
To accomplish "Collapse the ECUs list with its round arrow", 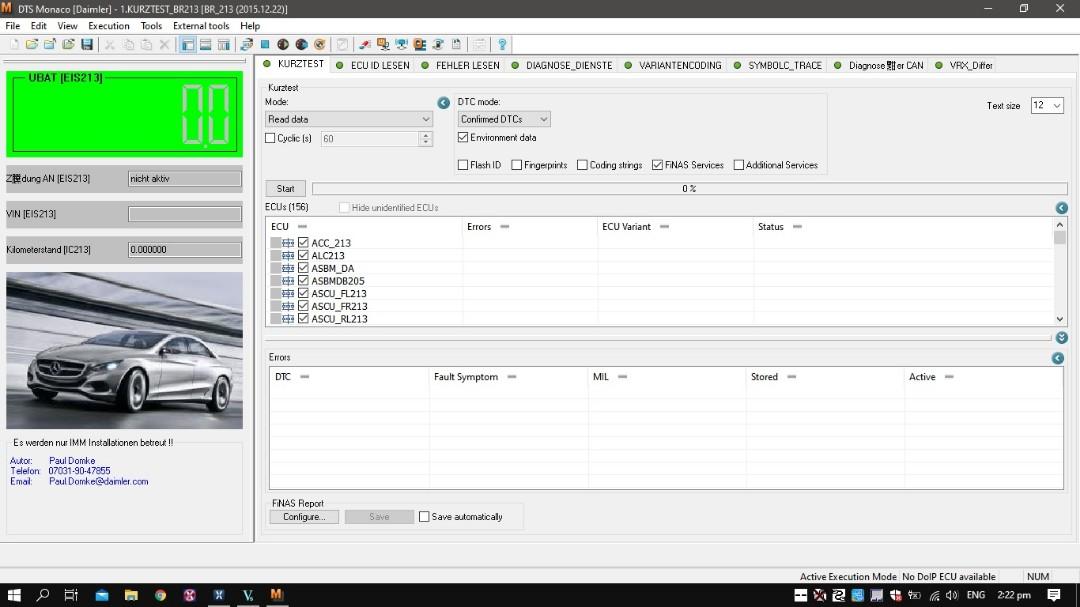I will point(1061,208).
